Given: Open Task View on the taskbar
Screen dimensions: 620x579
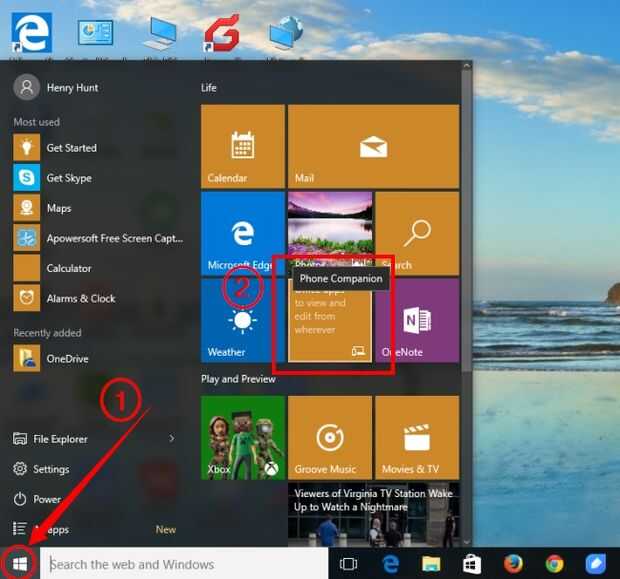Looking at the screenshot, I should click(x=348, y=564).
